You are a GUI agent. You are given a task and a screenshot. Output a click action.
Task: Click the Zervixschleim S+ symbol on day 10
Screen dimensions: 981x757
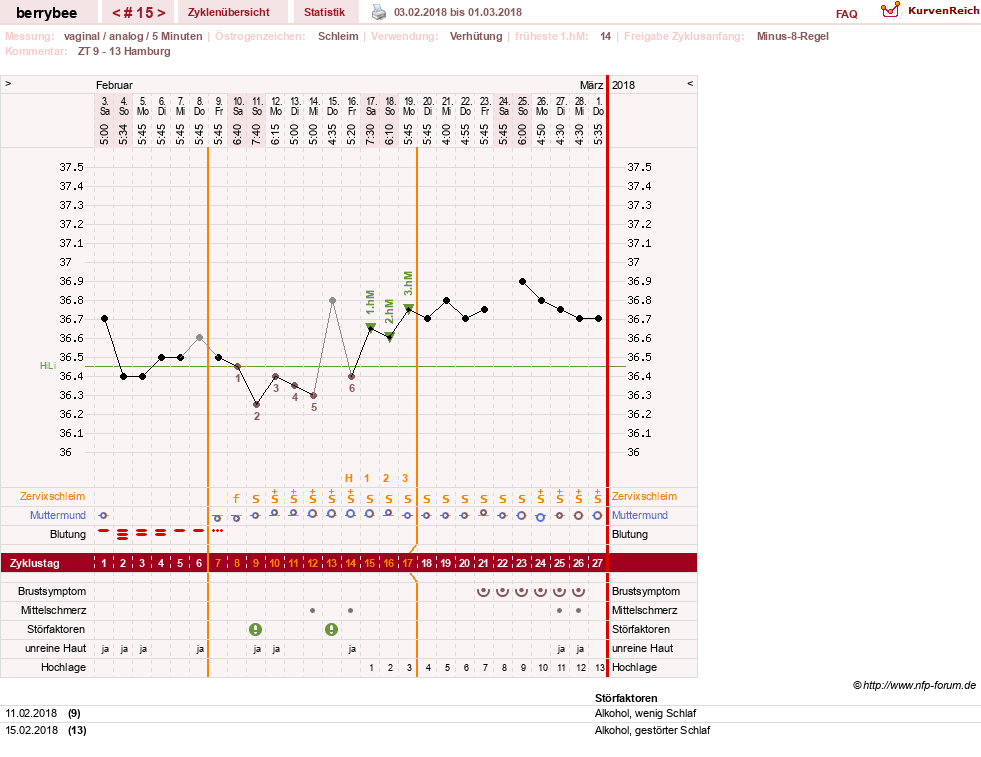coord(275,496)
